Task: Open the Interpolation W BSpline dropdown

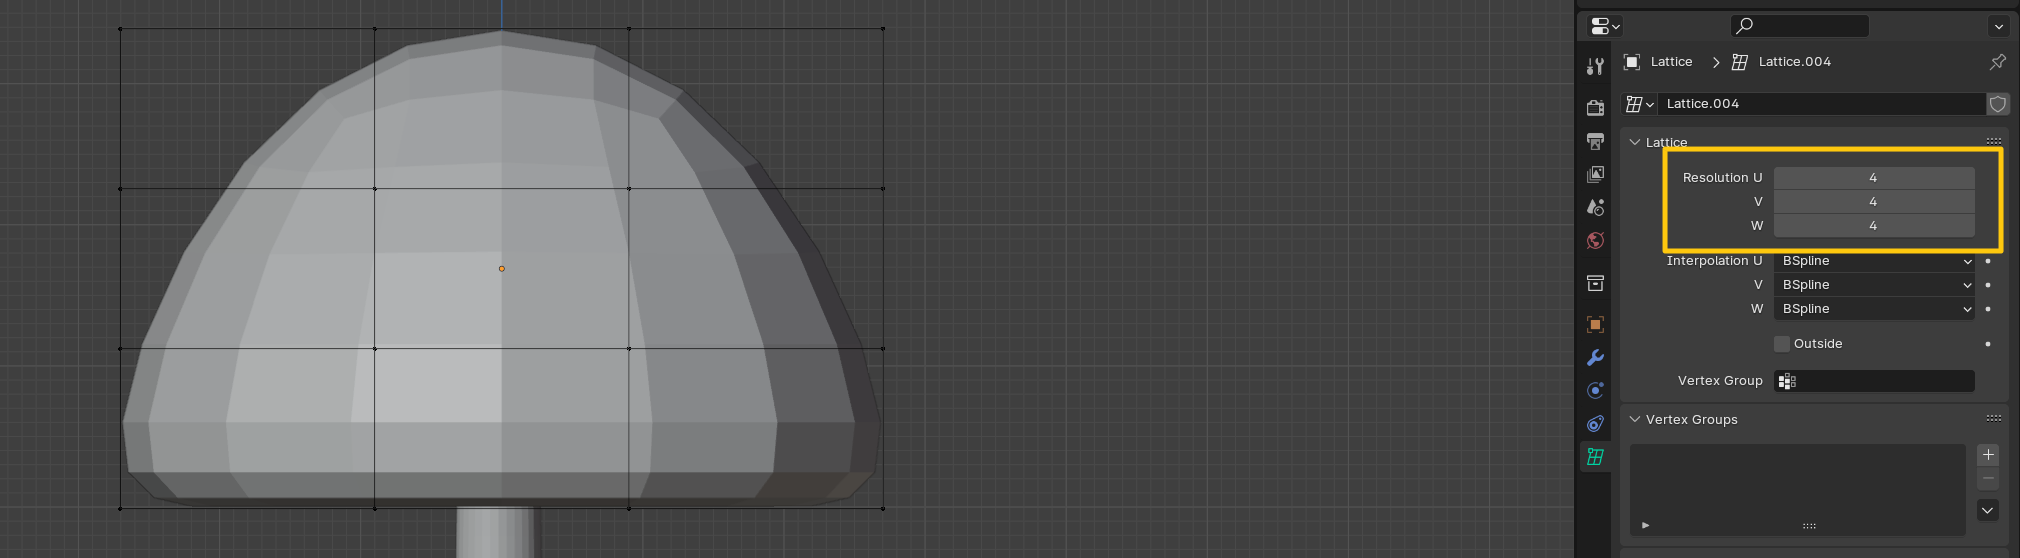Action: pos(1874,309)
